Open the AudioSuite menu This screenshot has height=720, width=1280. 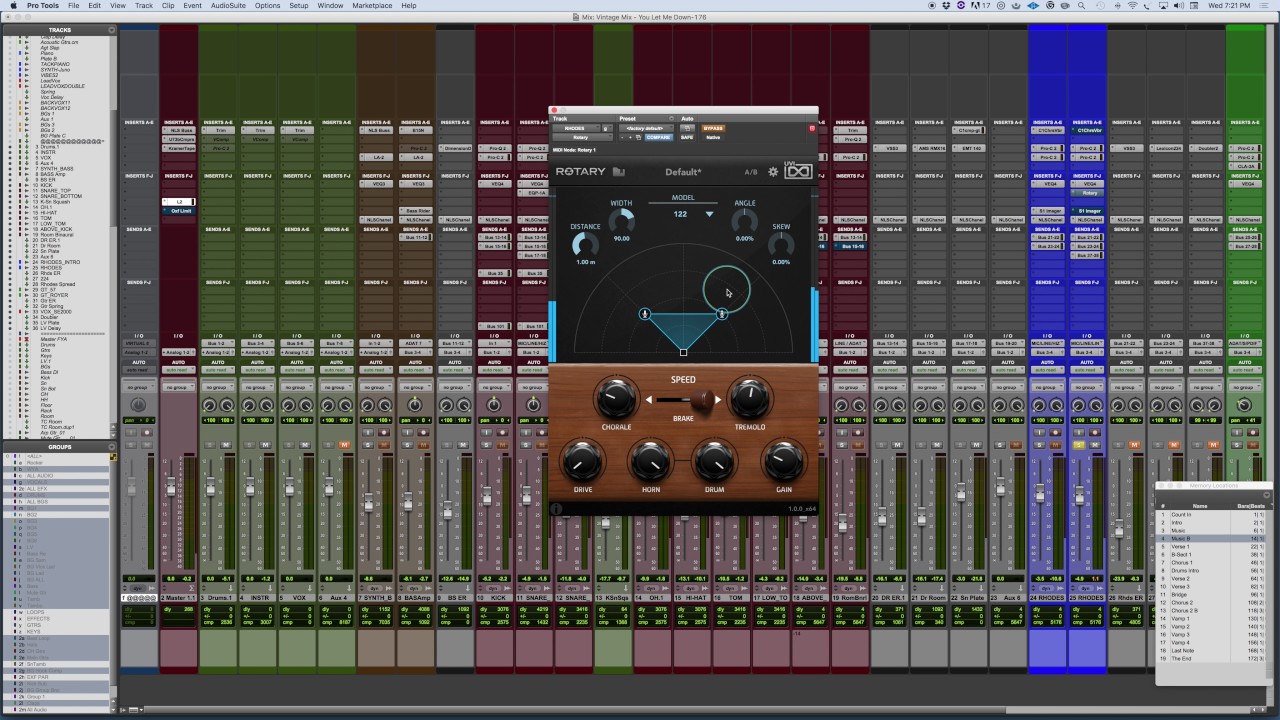coord(228,5)
